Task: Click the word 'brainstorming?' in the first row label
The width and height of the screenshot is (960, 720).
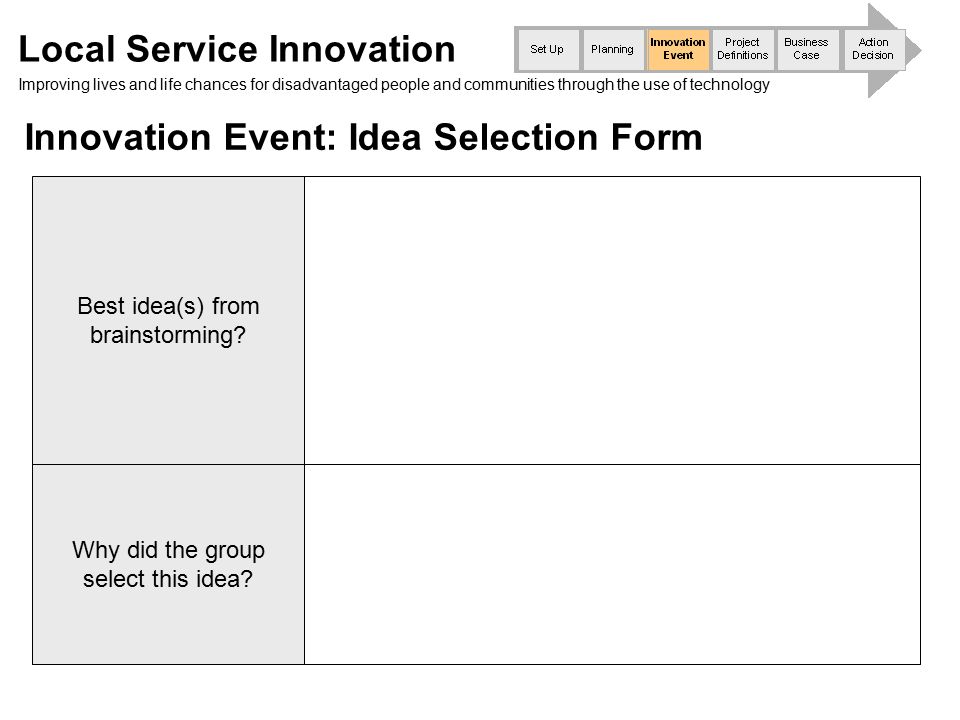Action: 168,335
